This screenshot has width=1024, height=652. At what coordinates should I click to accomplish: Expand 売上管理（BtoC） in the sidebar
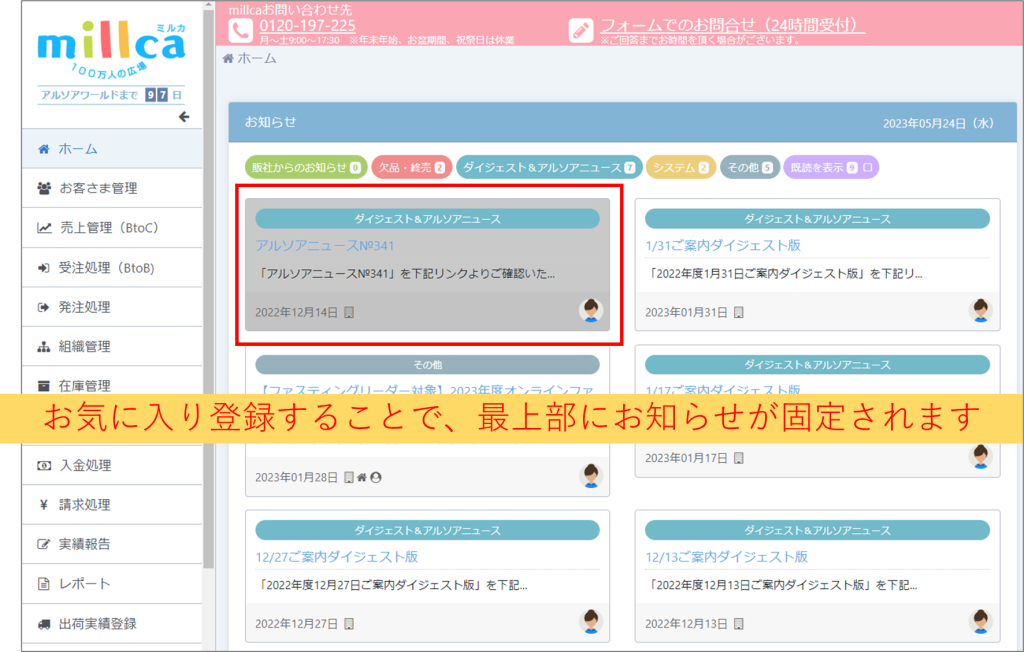pyautogui.click(x=109, y=228)
